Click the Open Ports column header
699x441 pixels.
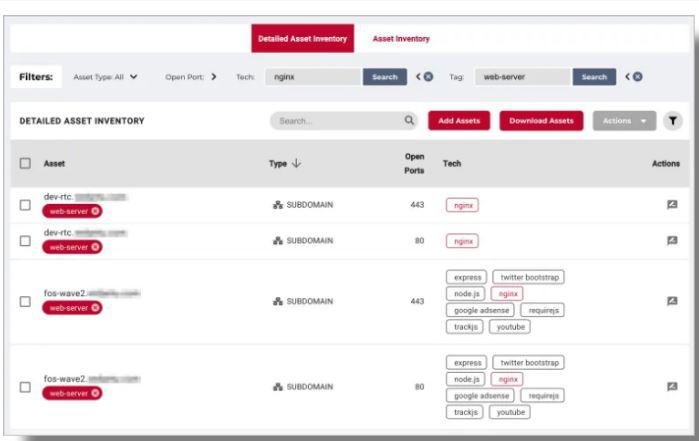pyautogui.click(x=414, y=163)
